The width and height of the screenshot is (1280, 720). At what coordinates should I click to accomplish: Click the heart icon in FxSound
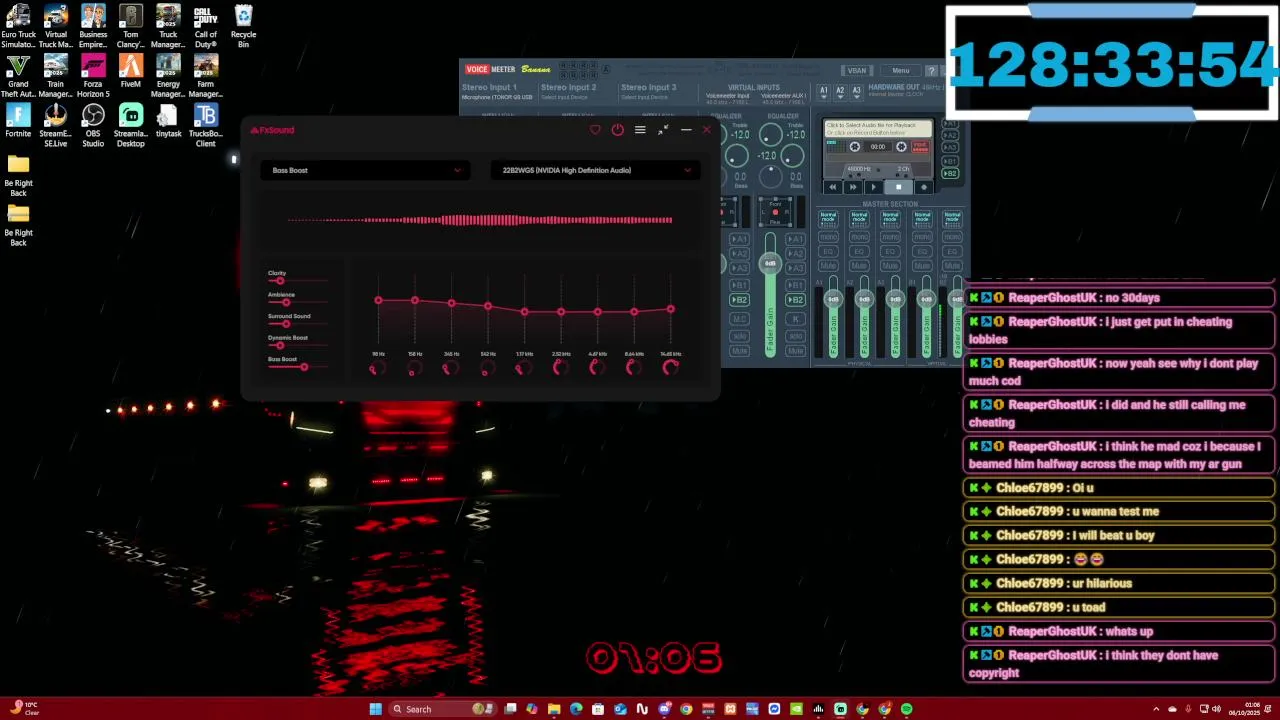(595, 130)
